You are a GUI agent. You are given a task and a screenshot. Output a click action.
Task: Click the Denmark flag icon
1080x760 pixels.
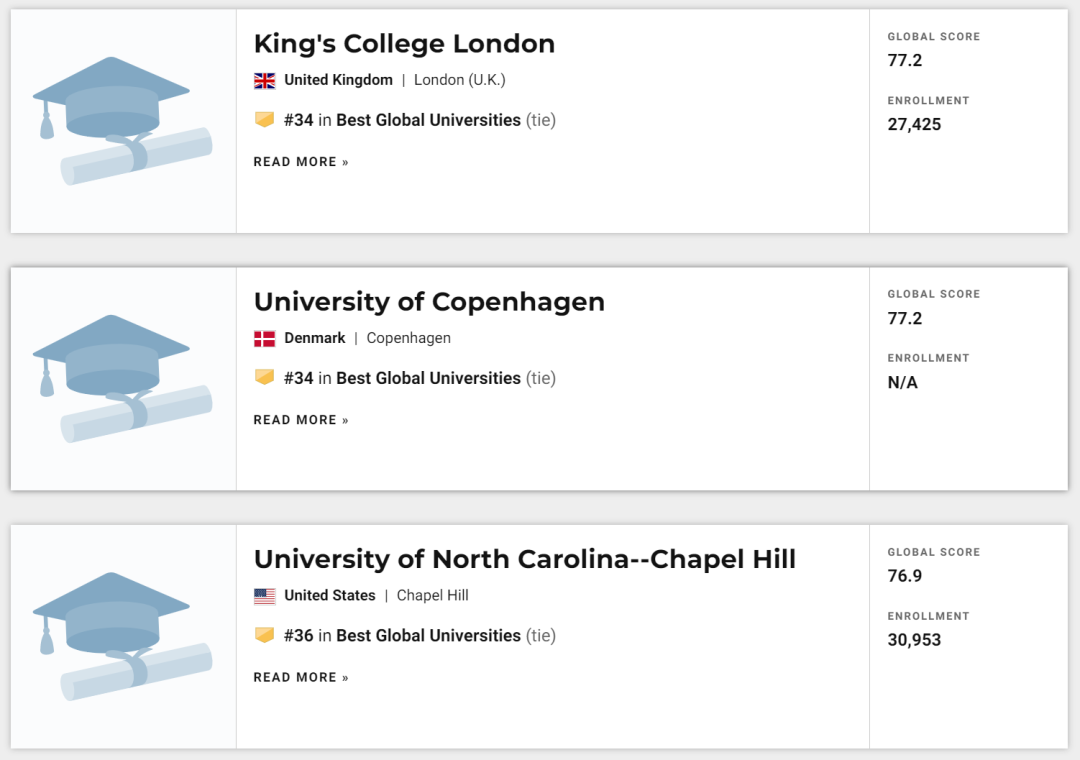tap(264, 338)
